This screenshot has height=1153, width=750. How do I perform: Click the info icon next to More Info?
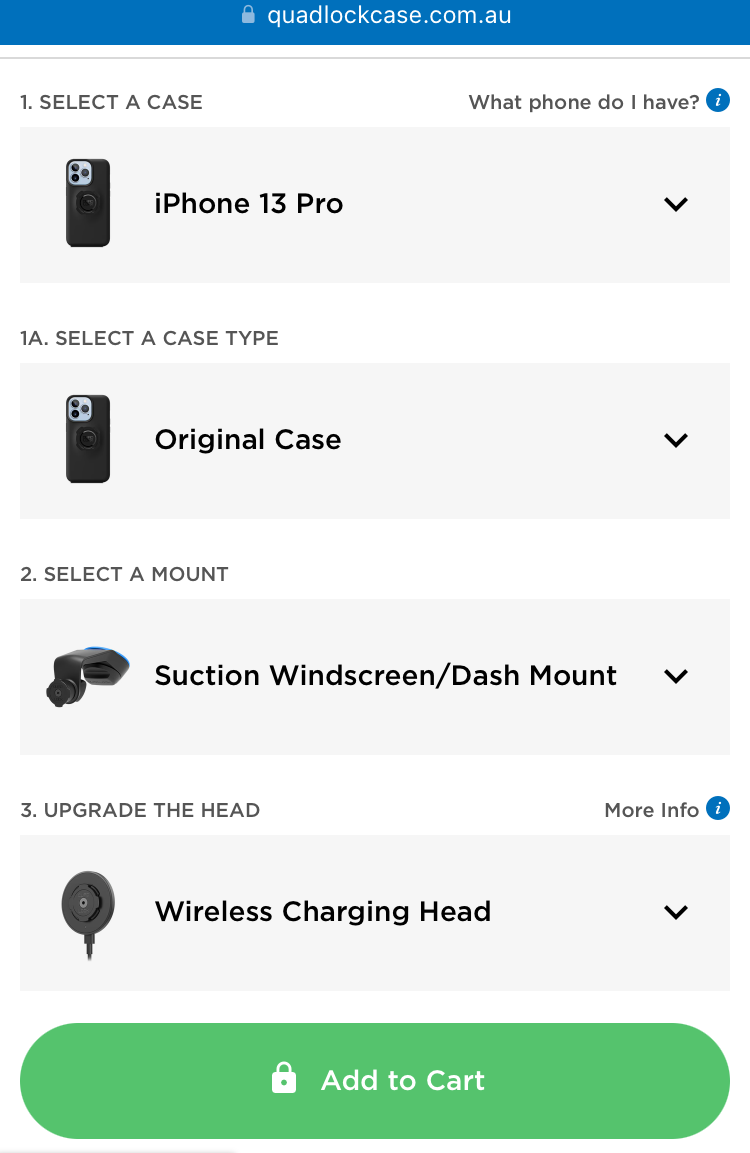pyautogui.click(x=718, y=808)
